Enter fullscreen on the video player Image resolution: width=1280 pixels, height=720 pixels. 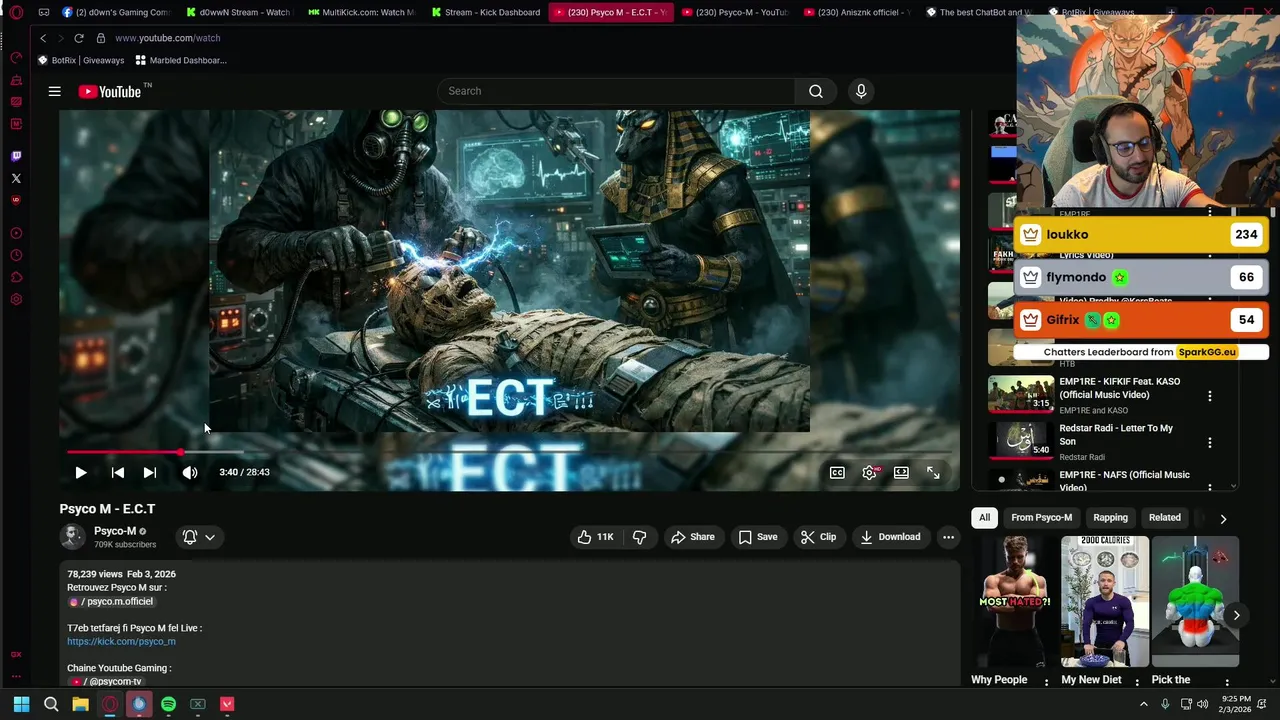[x=933, y=472]
